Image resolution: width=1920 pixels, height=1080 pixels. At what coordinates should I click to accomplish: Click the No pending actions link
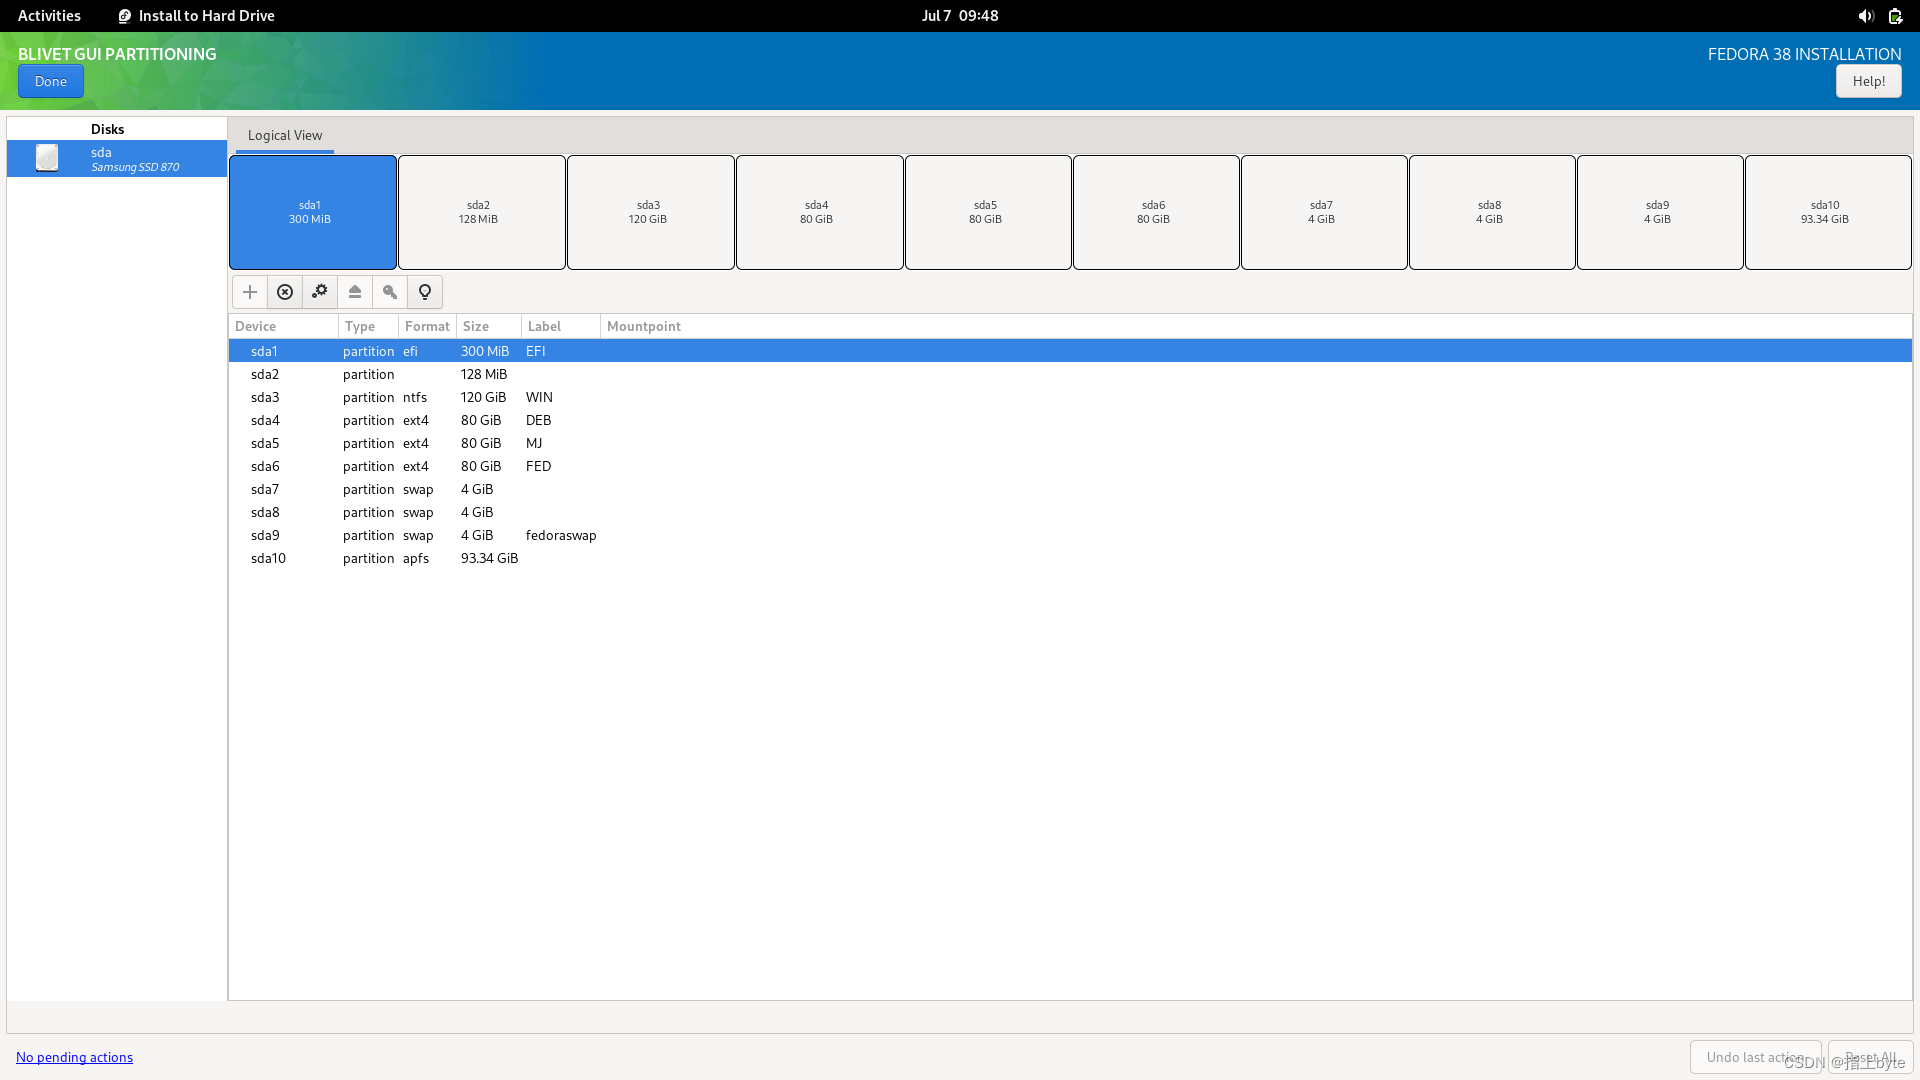tap(74, 1057)
